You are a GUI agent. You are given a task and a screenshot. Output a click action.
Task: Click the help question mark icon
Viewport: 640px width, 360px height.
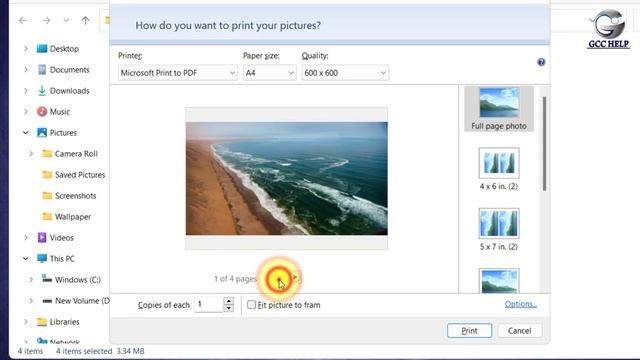(541, 62)
